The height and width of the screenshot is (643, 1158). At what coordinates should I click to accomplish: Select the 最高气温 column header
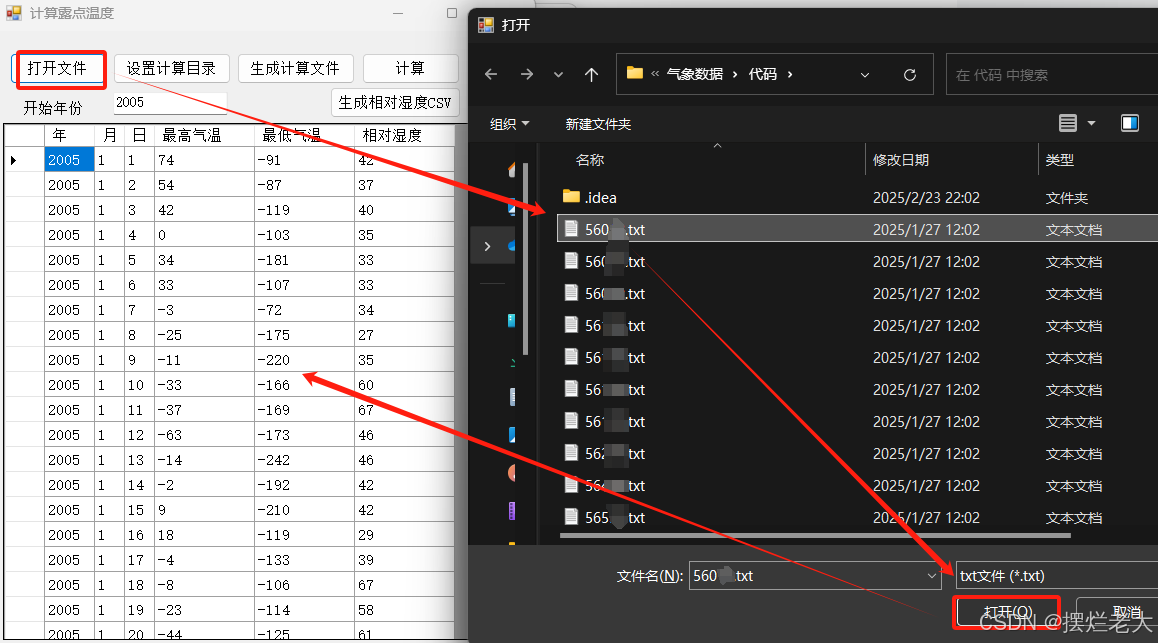204,135
